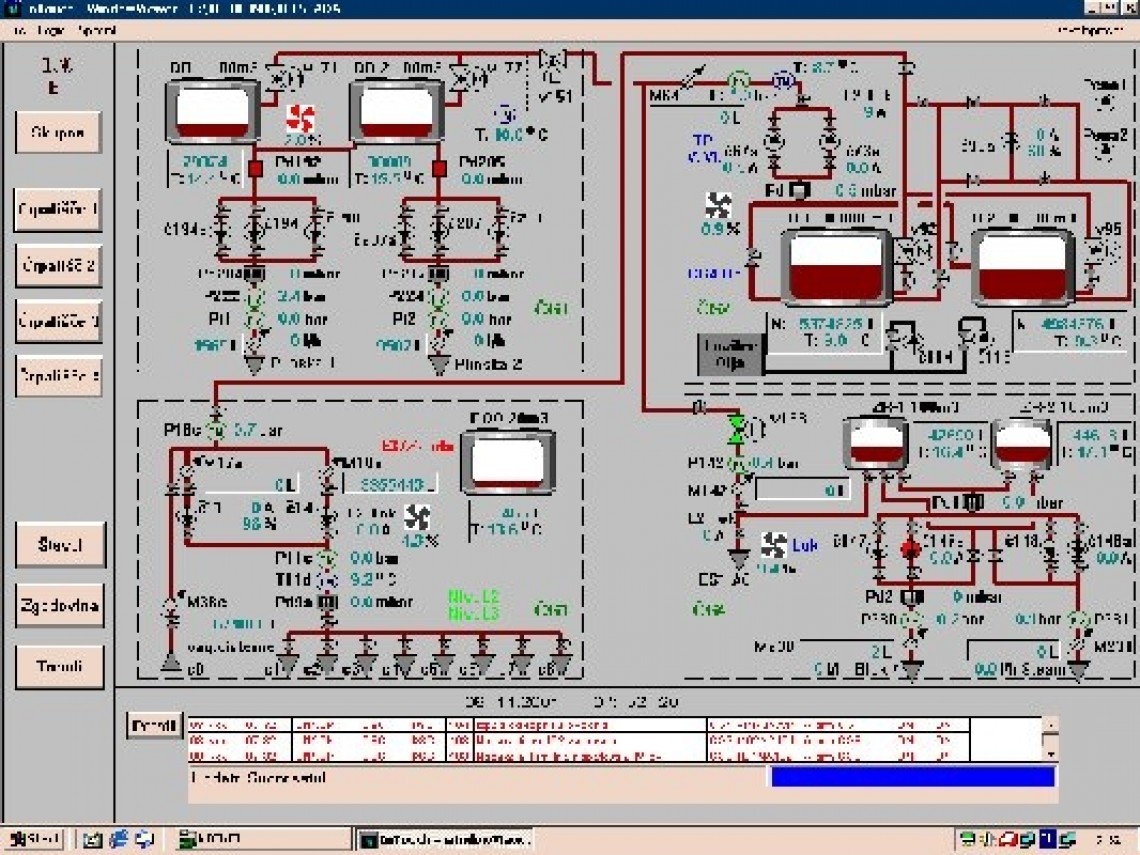Toggle the Pumpa 1 indicator
Screen dimensions: 1140x855
[1105, 102]
